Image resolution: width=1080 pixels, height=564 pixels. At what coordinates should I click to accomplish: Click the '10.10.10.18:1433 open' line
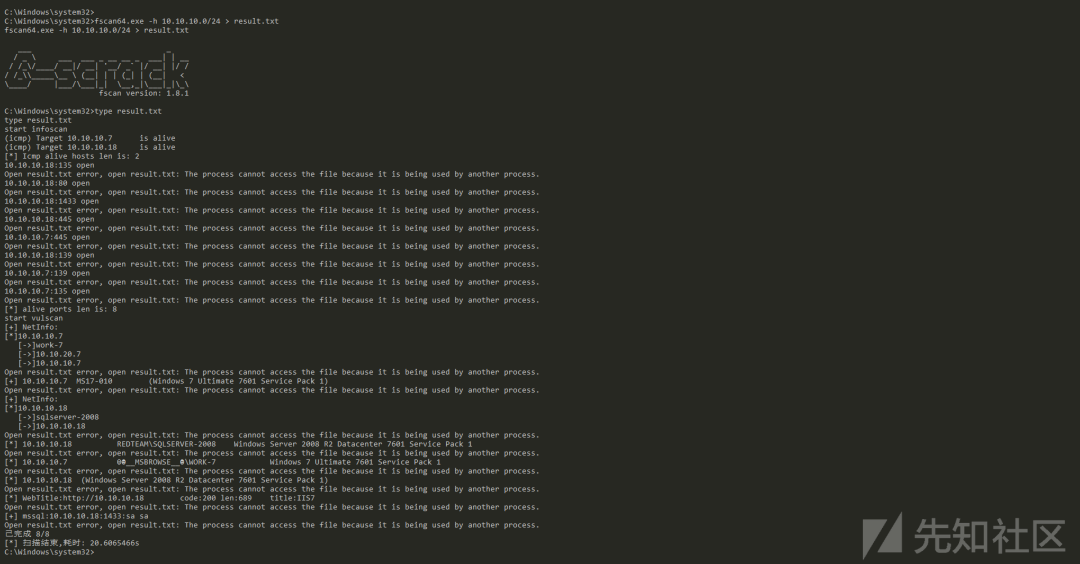[52, 201]
